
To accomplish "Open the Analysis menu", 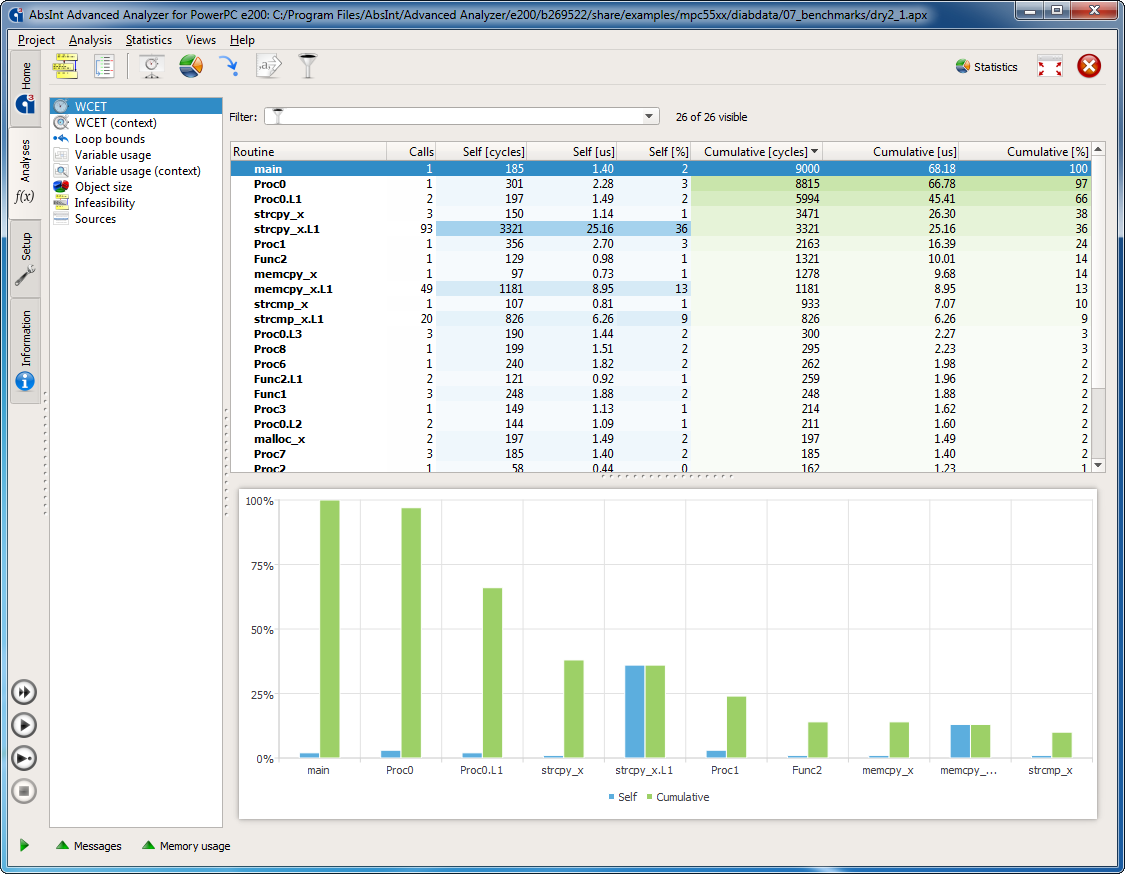I will pos(90,40).
